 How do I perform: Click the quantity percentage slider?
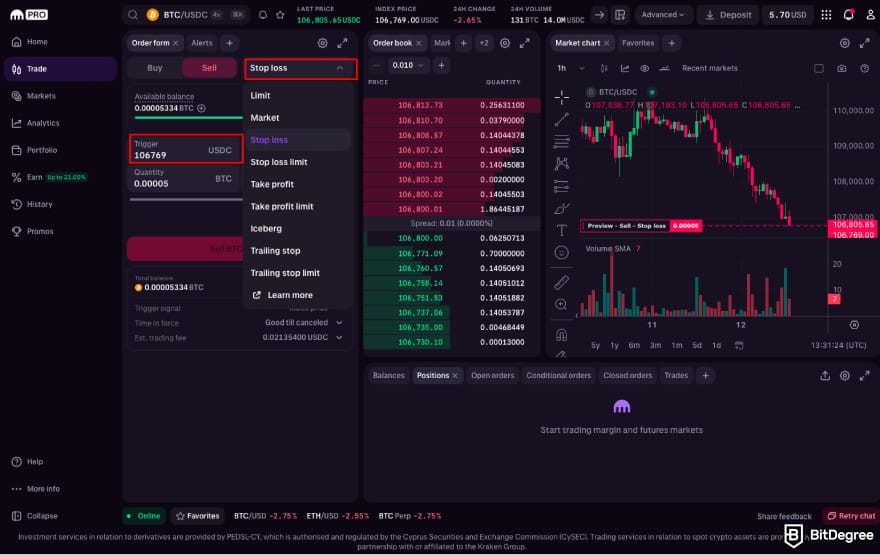click(x=186, y=199)
